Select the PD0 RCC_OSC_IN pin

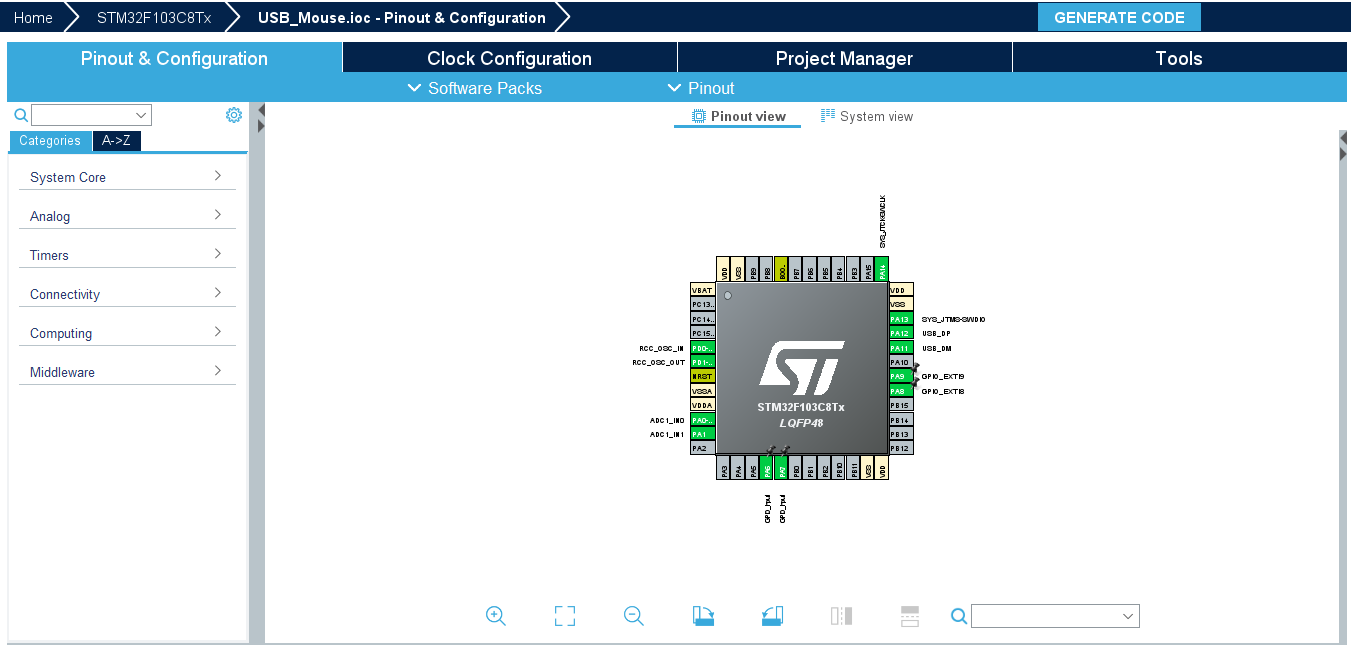pyautogui.click(x=702, y=348)
